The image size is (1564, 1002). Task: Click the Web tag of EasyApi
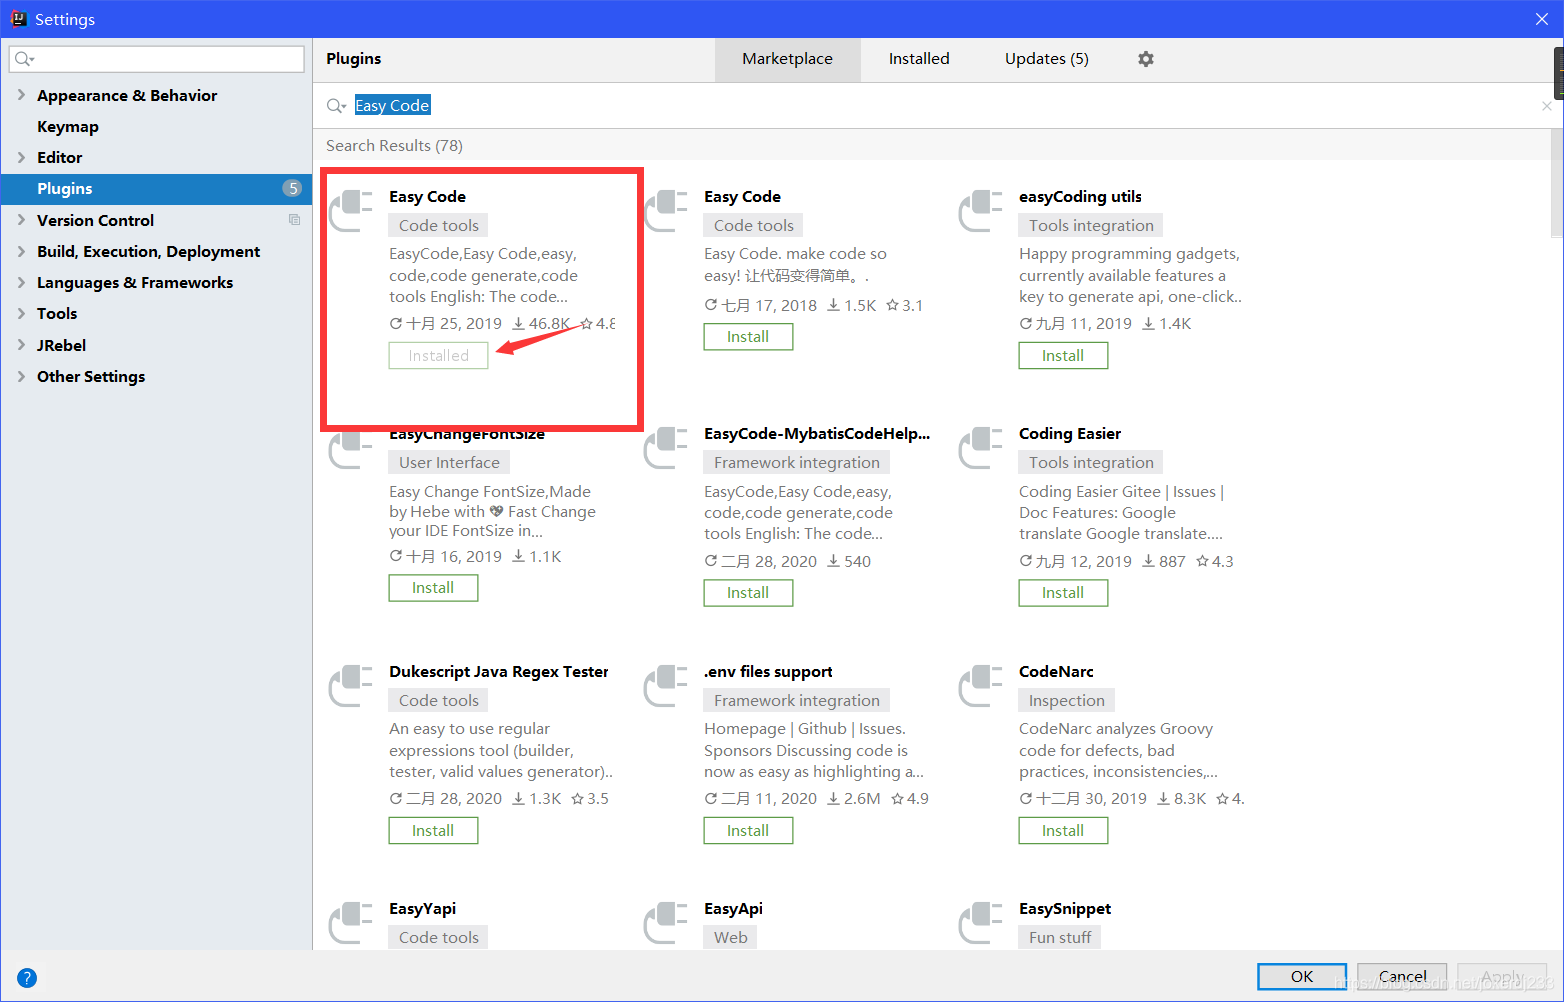point(731,938)
